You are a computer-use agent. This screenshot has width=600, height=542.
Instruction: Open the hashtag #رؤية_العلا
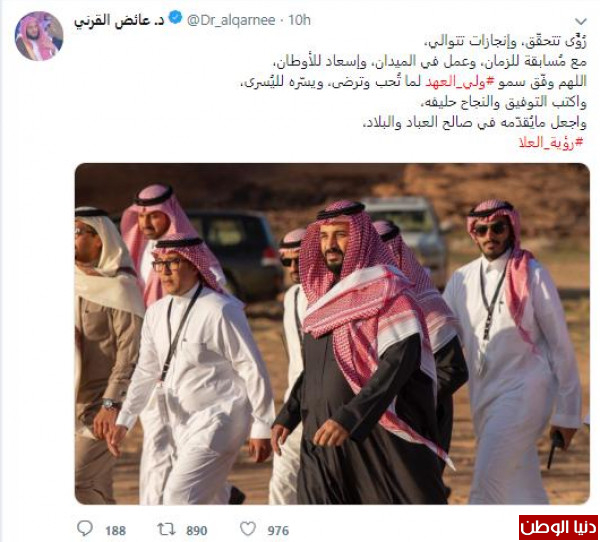pos(551,142)
